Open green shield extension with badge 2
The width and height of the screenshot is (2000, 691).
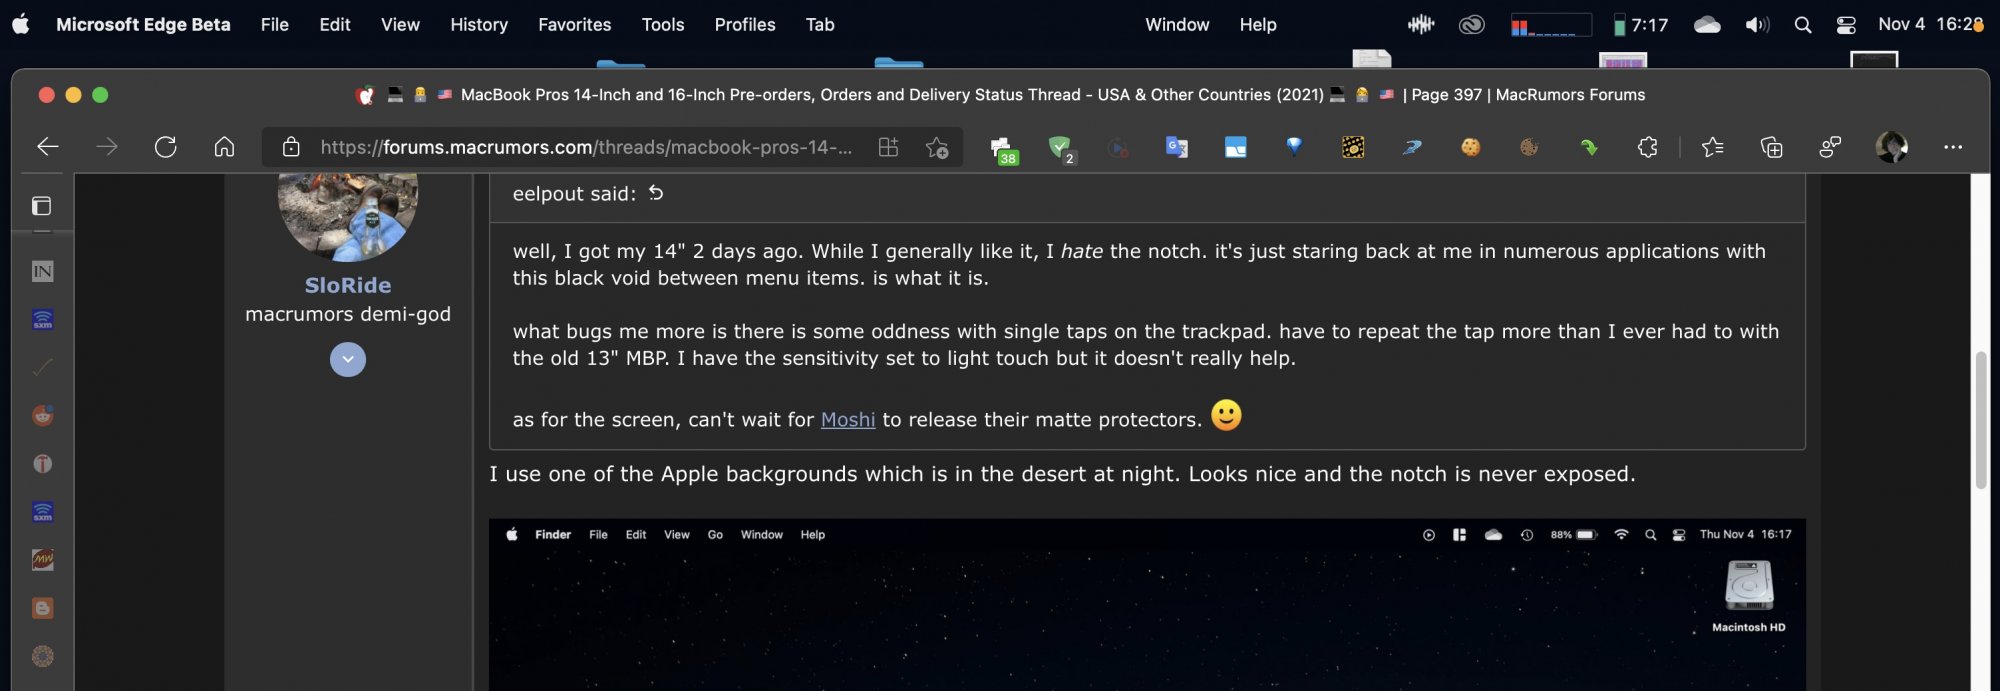(1062, 150)
